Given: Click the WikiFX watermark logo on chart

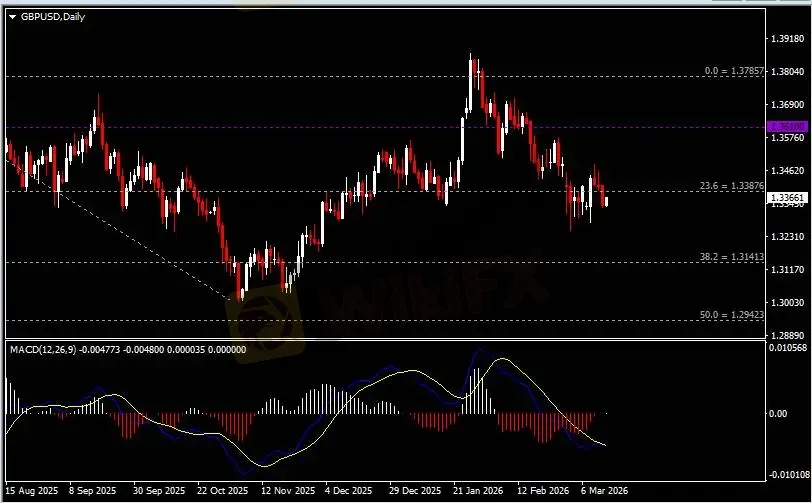Looking at the screenshot, I should [x=265, y=312].
